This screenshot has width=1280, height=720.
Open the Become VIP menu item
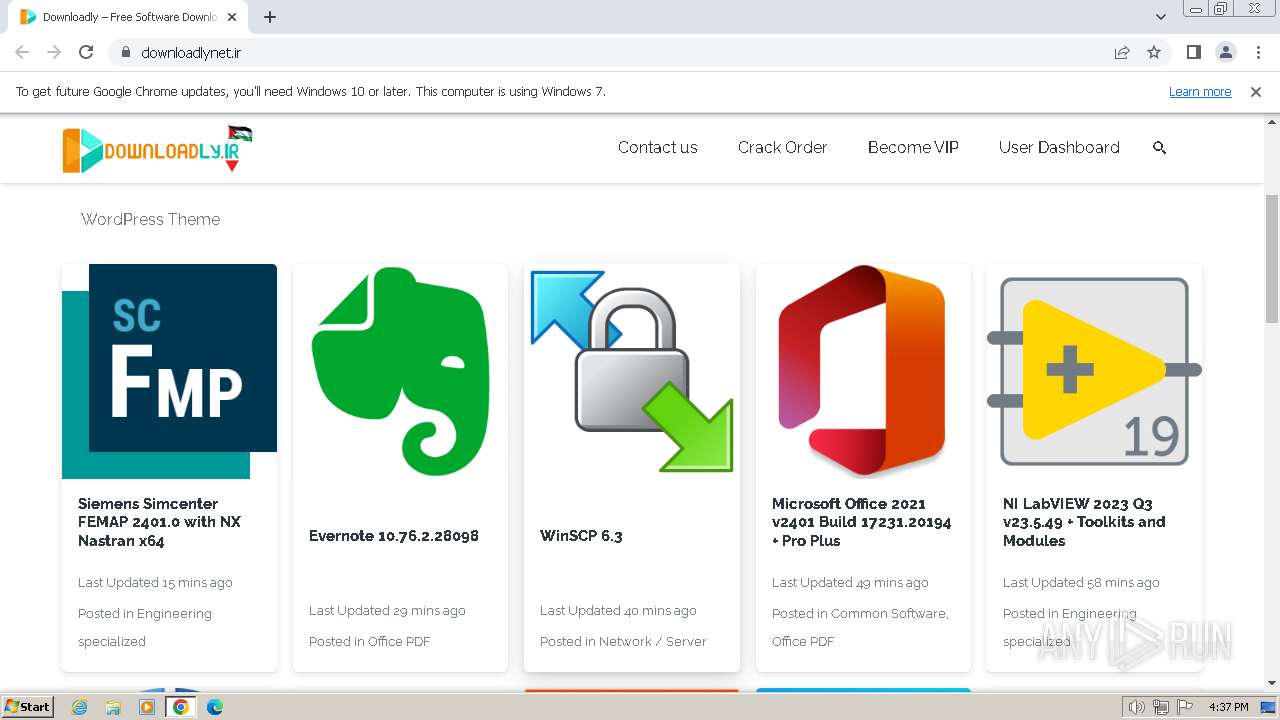913,148
